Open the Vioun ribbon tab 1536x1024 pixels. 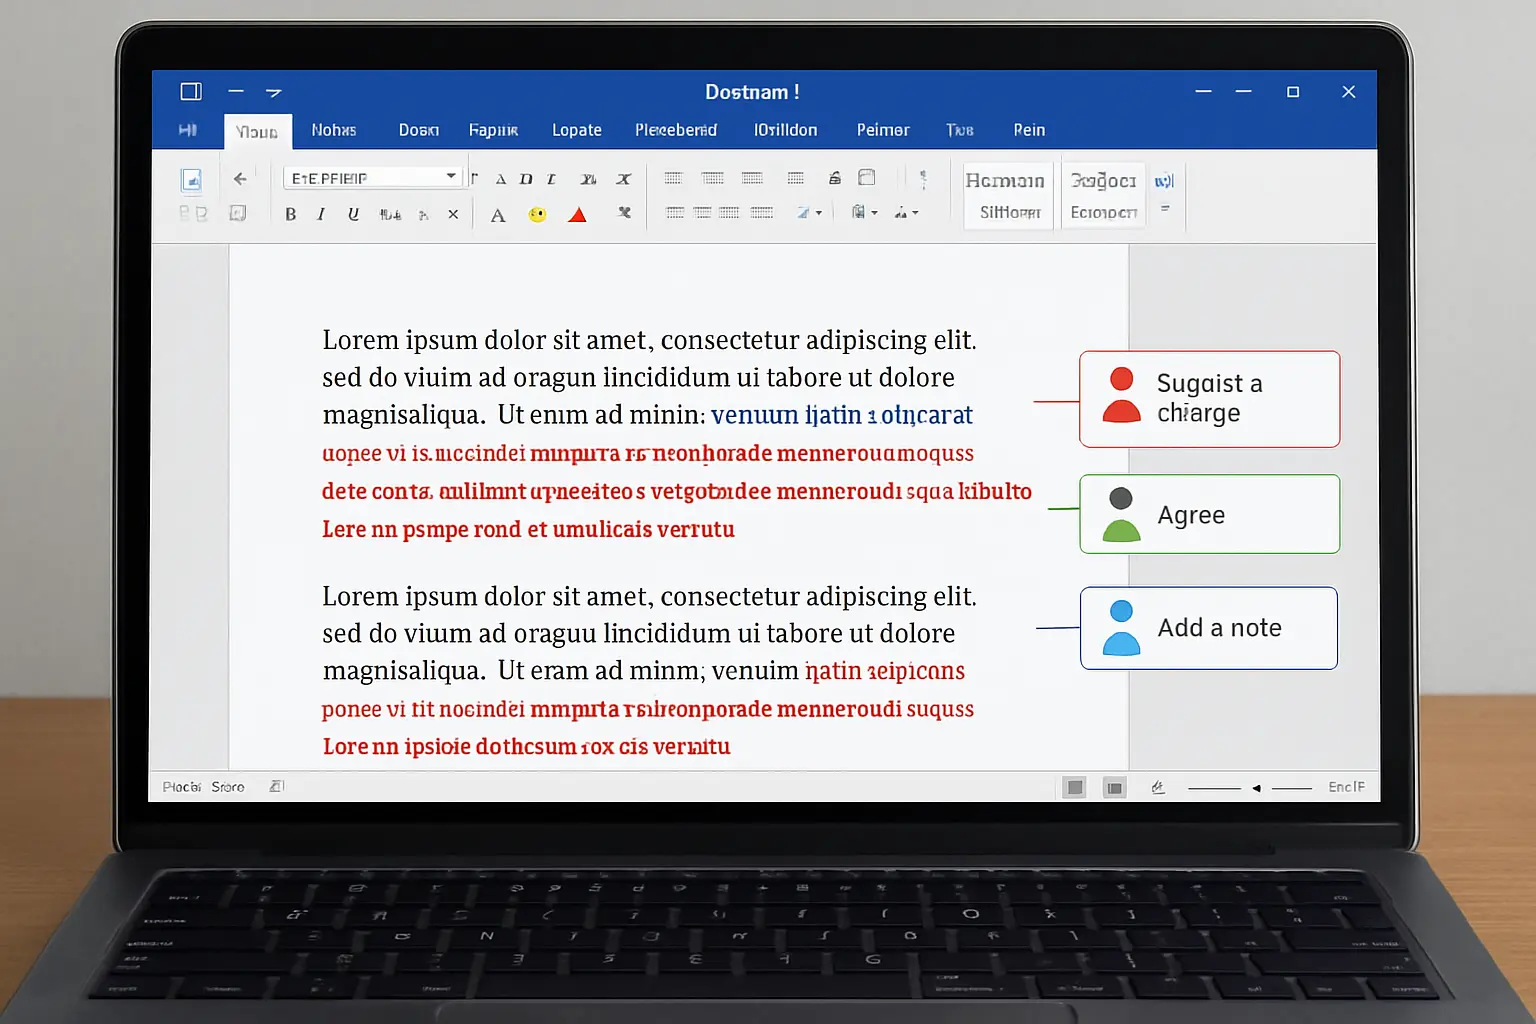(x=257, y=131)
